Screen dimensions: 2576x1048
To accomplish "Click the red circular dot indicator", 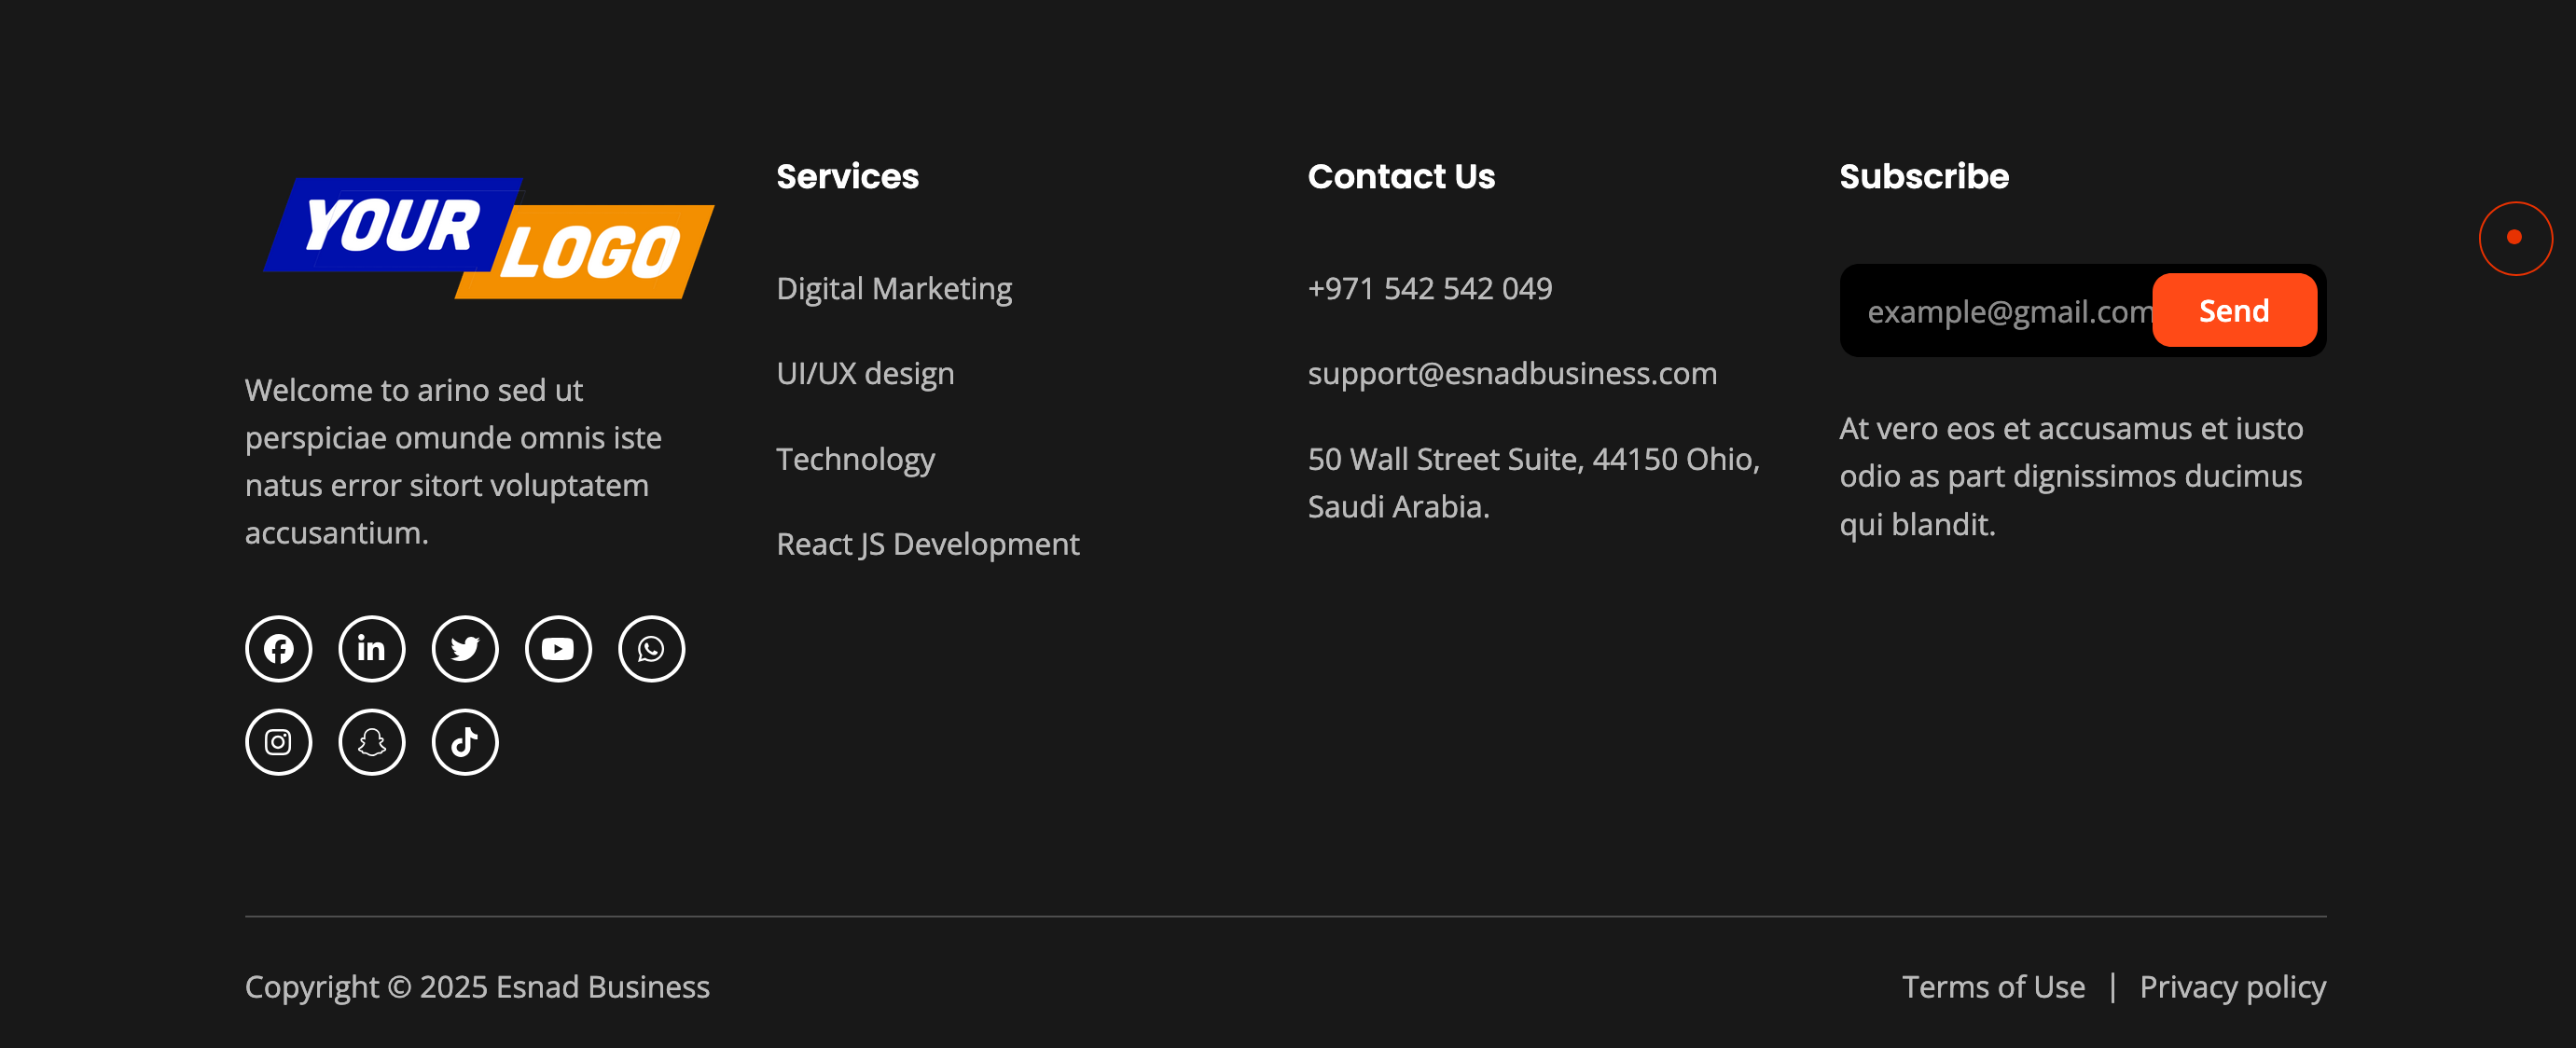I will pyautogui.click(x=2514, y=238).
